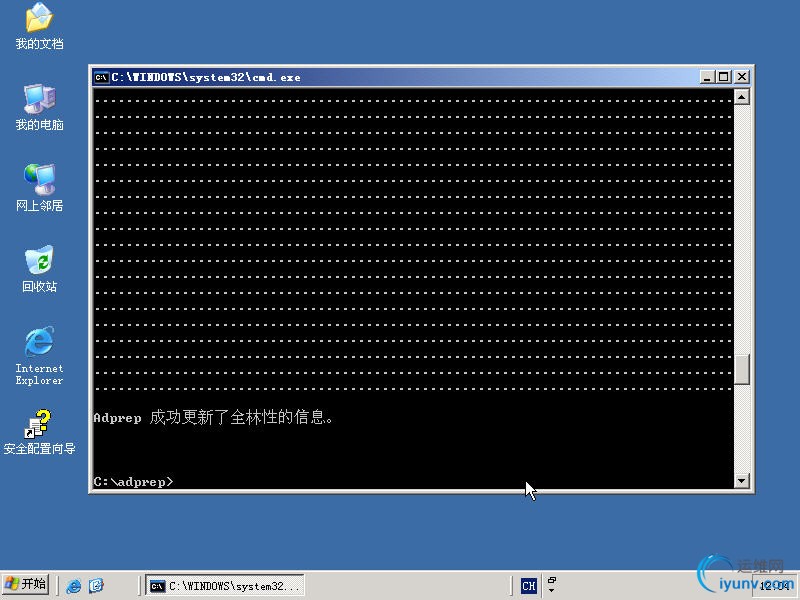Click the second quick launch icon
This screenshot has width=800, height=600.
[96, 586]
